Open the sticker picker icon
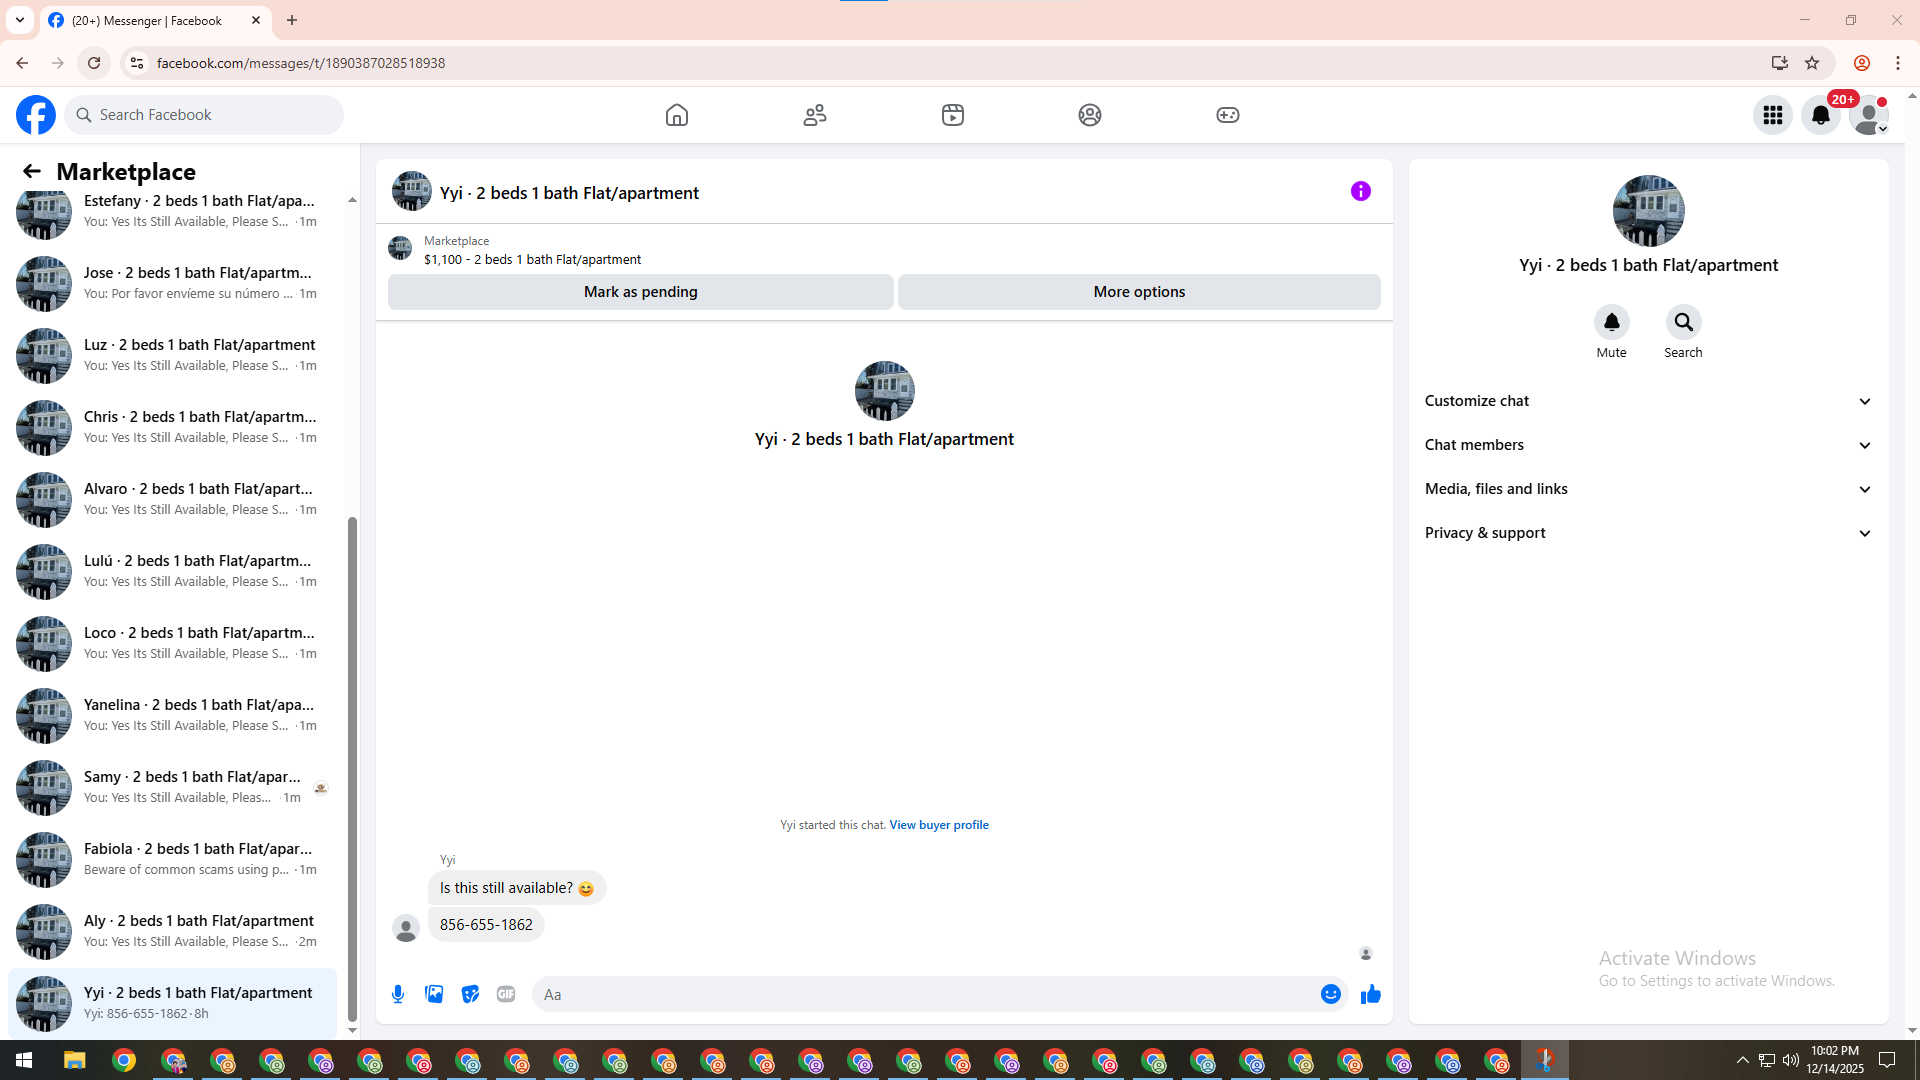This screenshot has width=1920, height=1080. (x=470, y=994)
